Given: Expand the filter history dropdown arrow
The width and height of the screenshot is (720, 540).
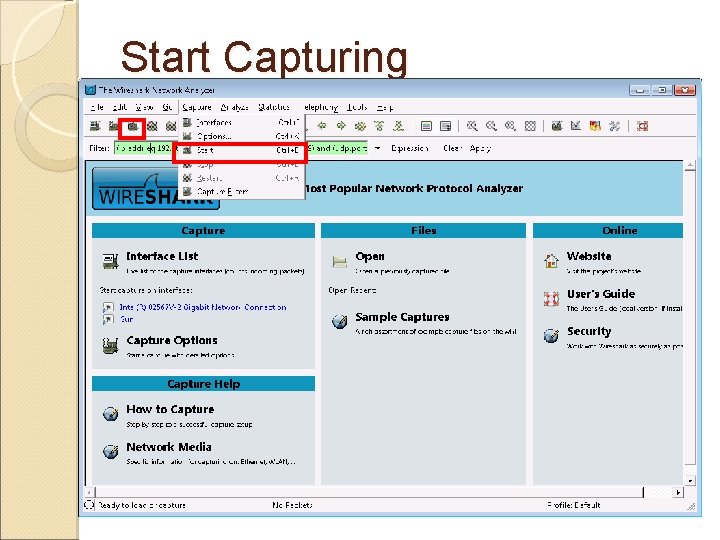Looking at the screenshot, I should click(377, 148).
